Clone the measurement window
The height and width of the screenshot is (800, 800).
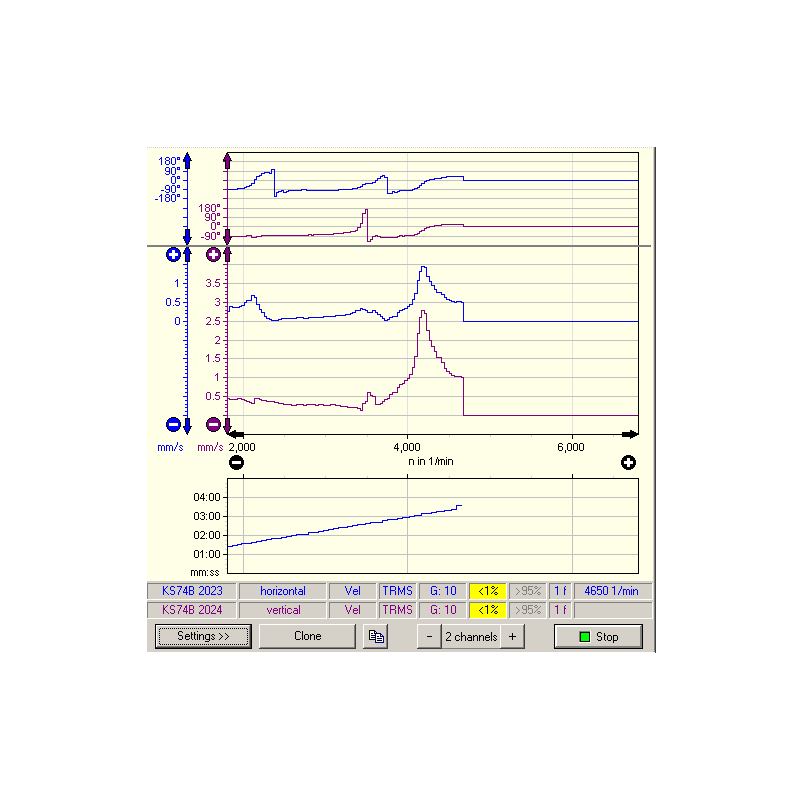coord(307,636)
